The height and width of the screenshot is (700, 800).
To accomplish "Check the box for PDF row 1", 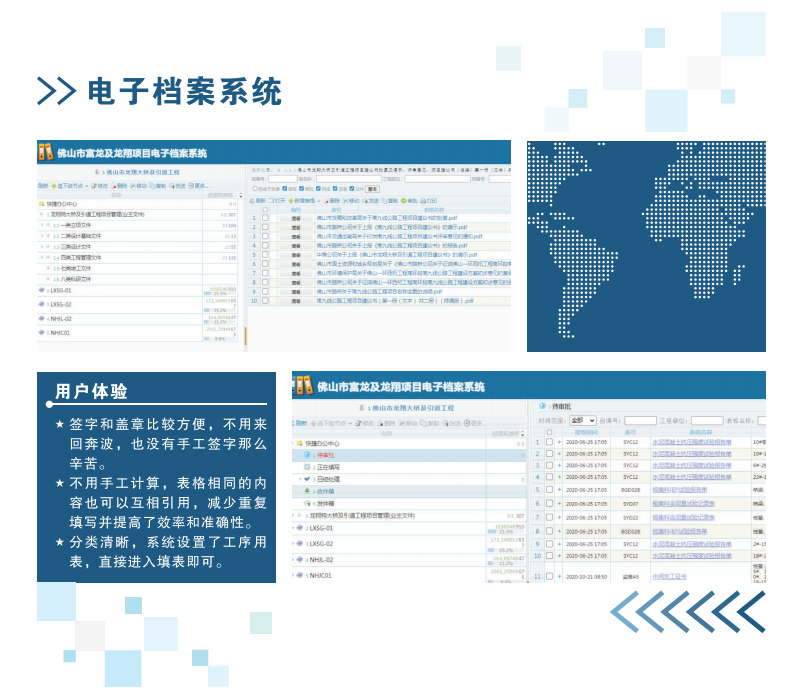I will [x=265, y=217].
